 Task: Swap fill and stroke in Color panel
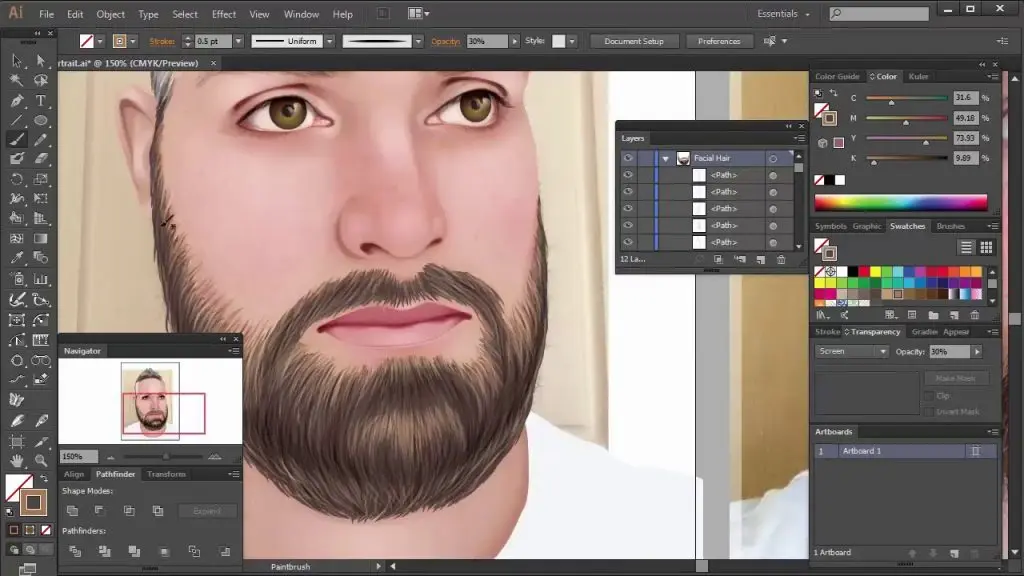point(832,94)
